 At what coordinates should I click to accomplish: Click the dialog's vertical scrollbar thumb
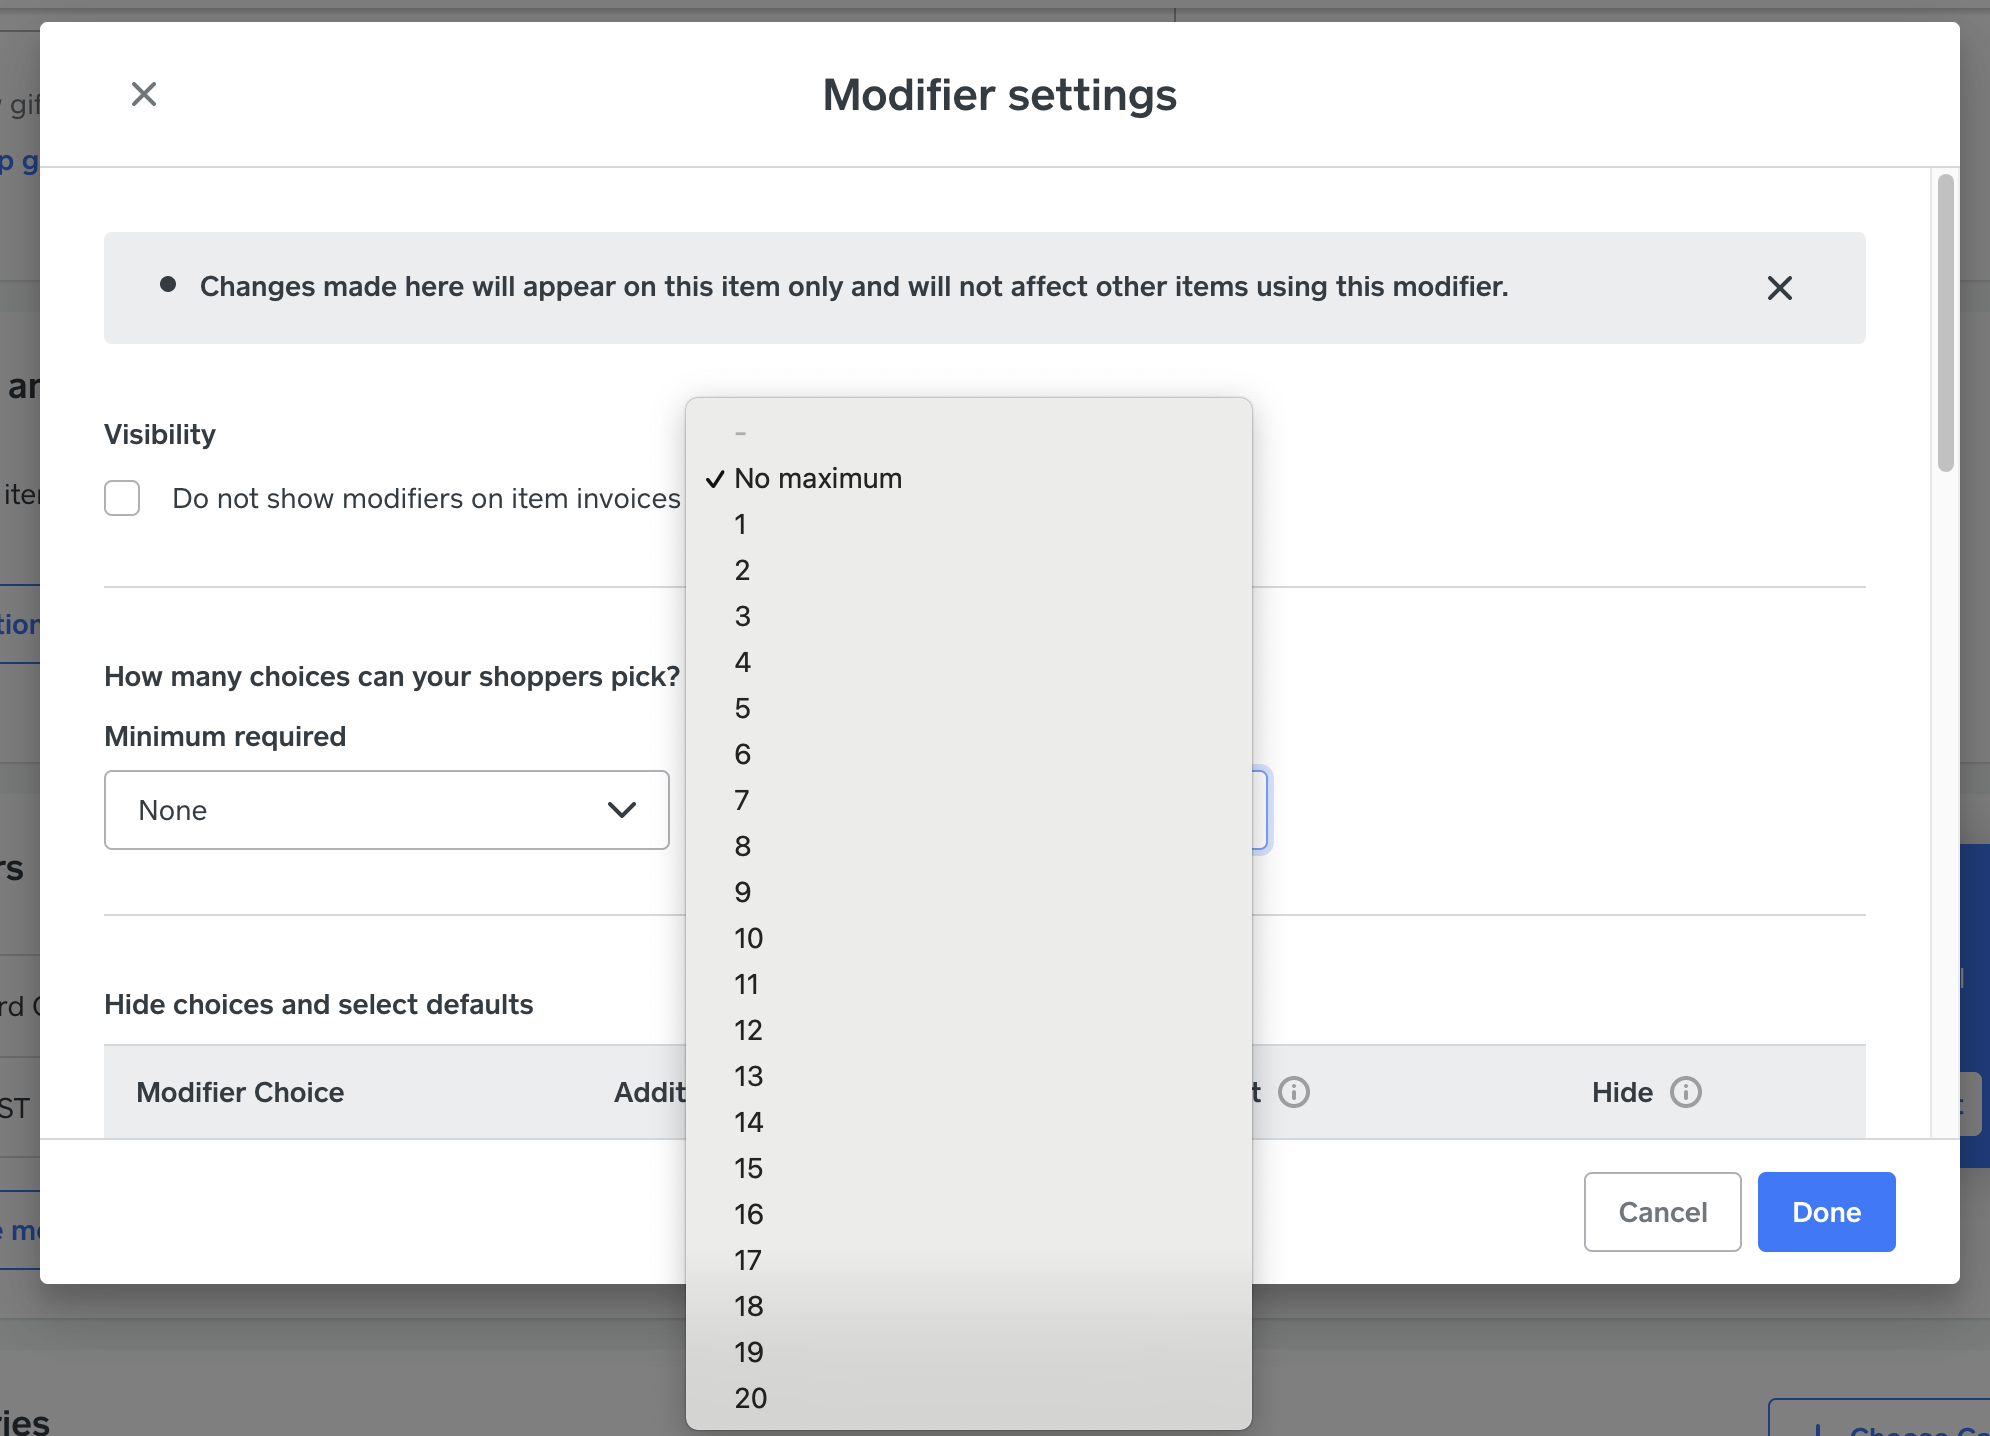click(x=1945, y=322)
